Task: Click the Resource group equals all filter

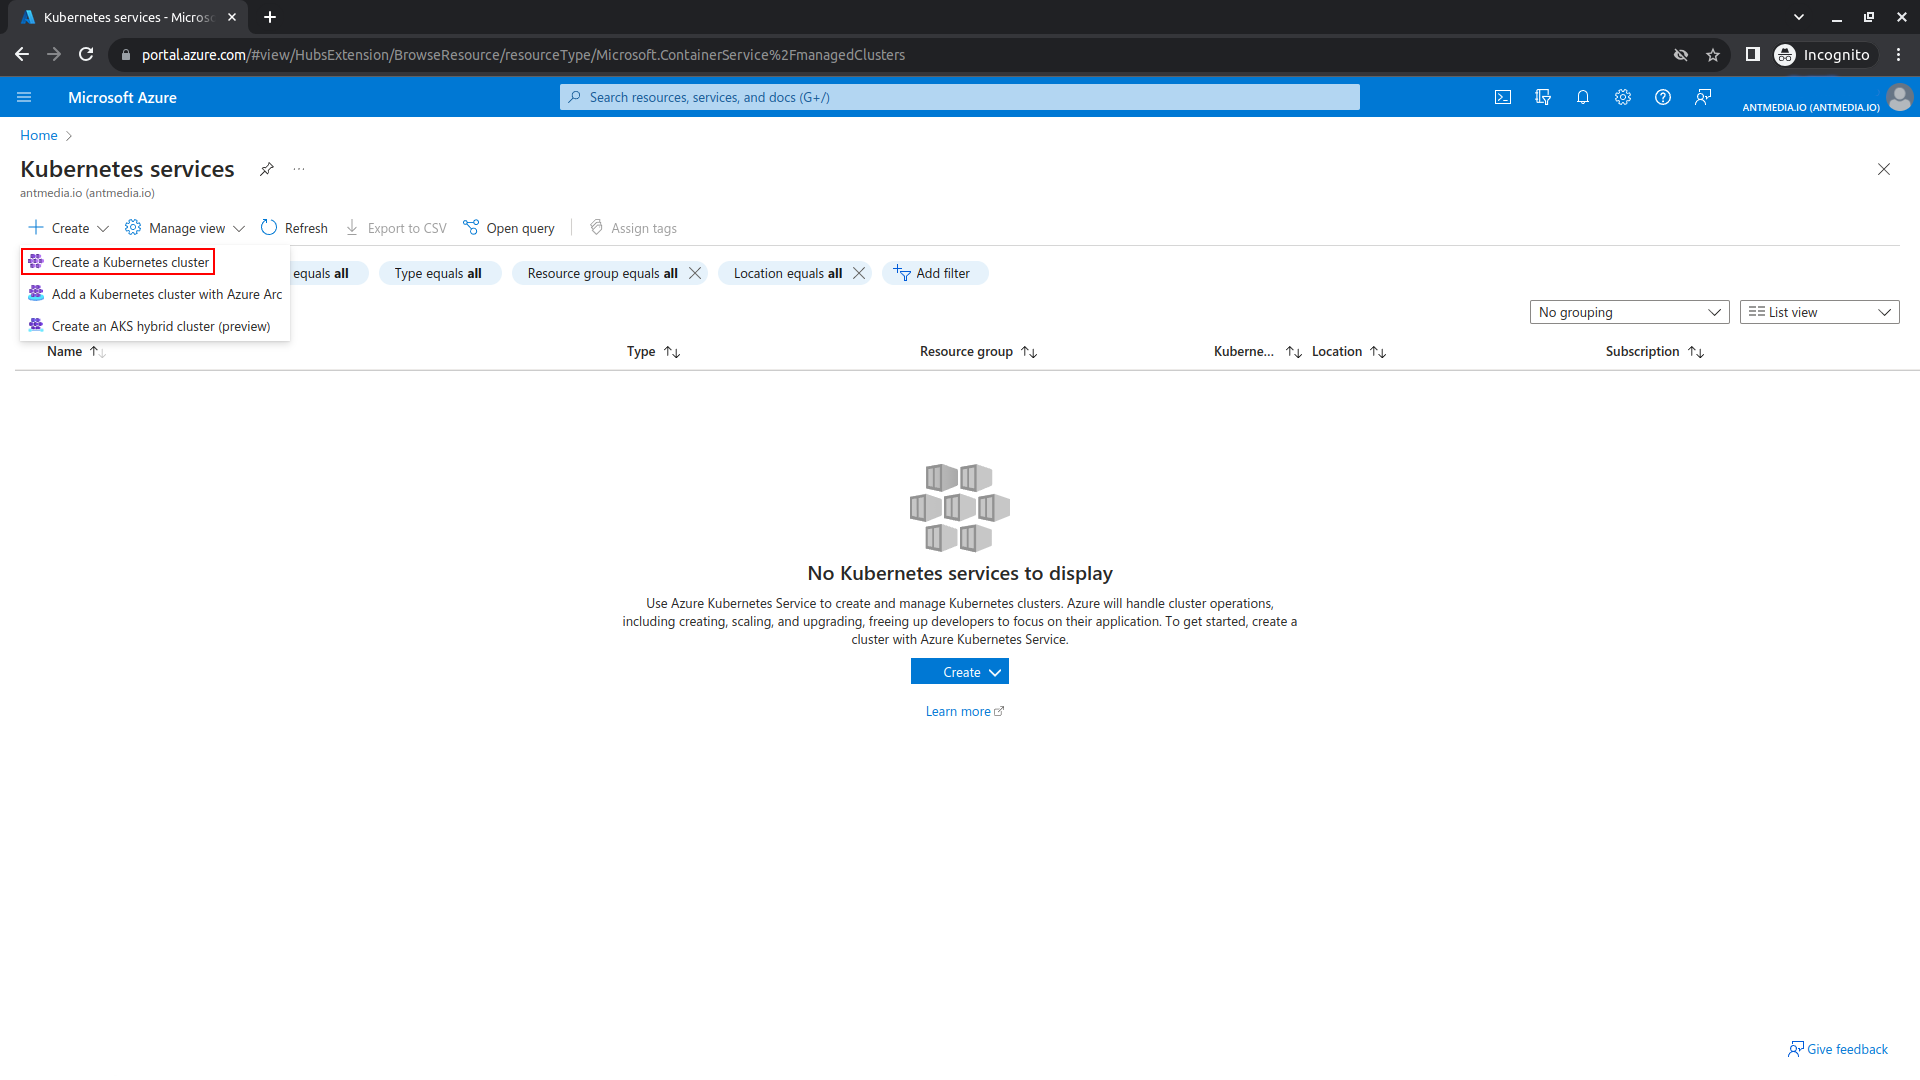Action: click(x=602, y=273)
